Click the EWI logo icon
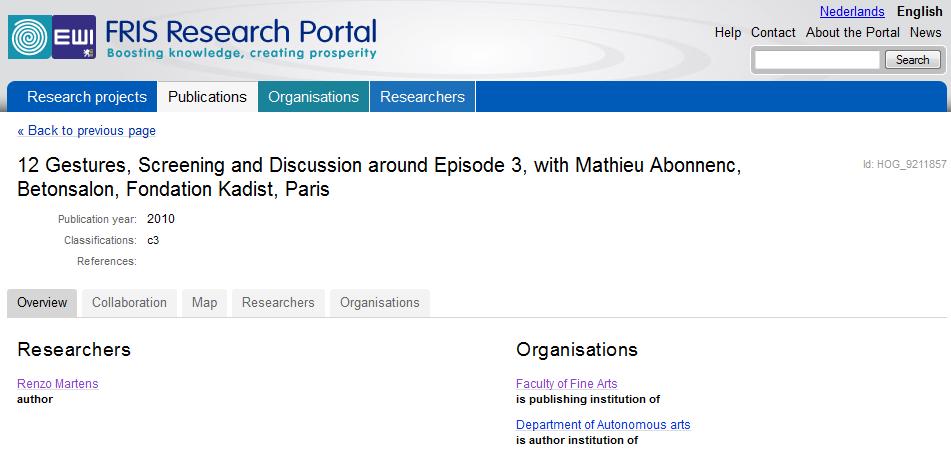Image resolution: width=951 pixels, height=459 pixels. coord(74,37)
